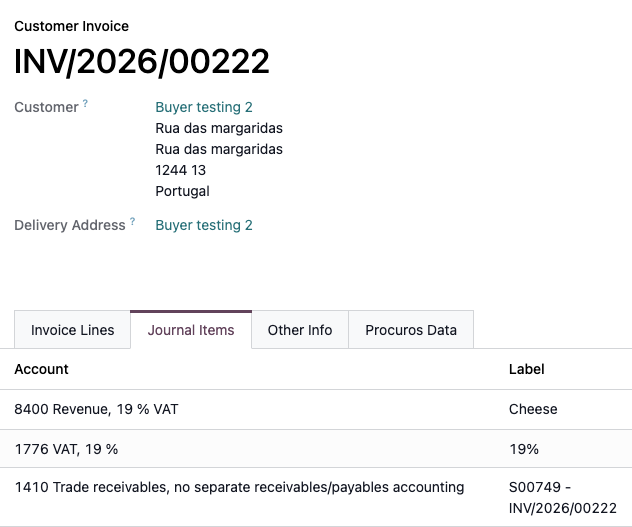Open the Procuros Data tab
This screenshot has height=527, width=632.
pyautogui.click(x=411, y=330)
